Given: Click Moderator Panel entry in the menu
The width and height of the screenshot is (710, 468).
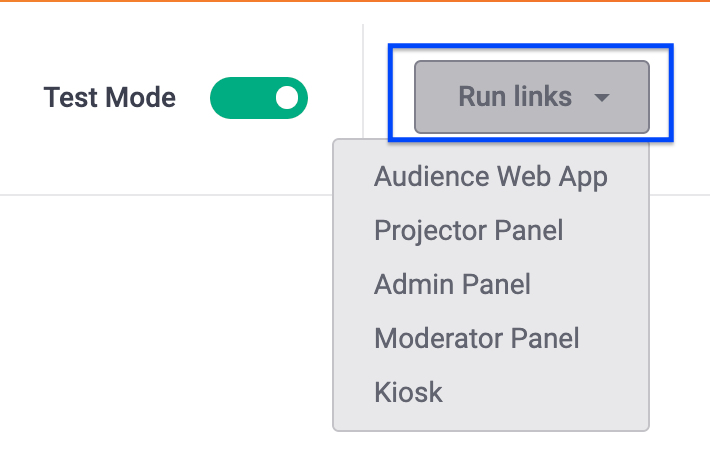Looking at the screenshot, I should click(477, 338).
